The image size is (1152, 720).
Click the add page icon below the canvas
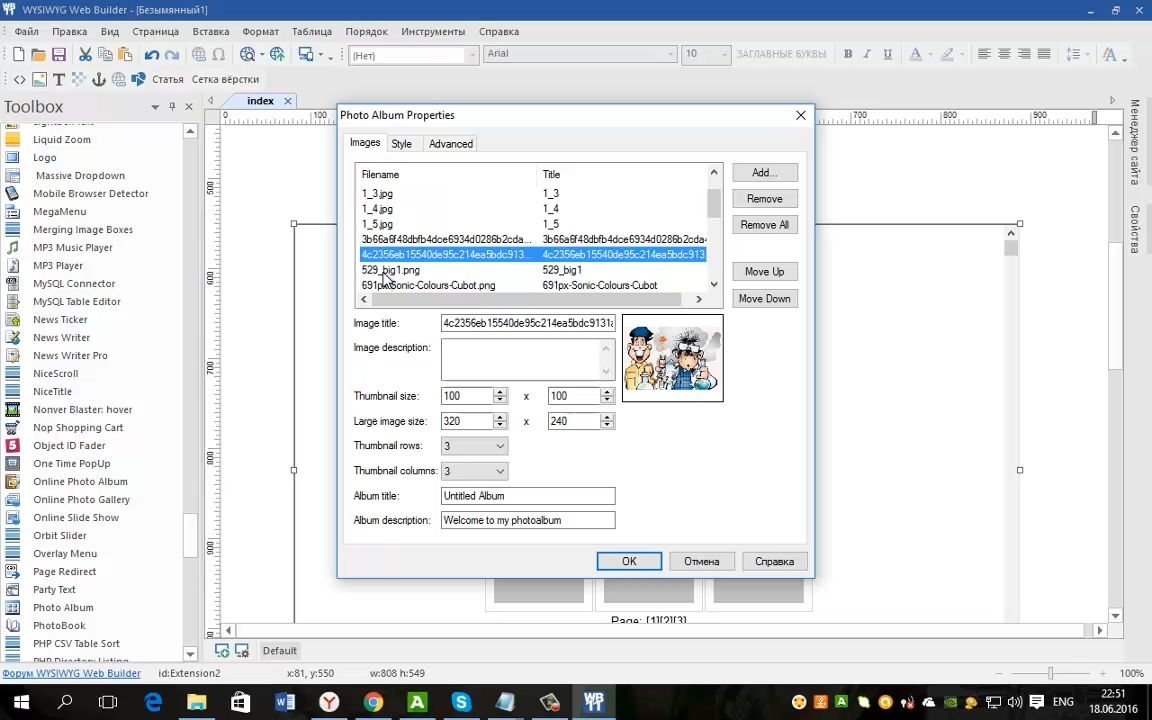[222, 651]
